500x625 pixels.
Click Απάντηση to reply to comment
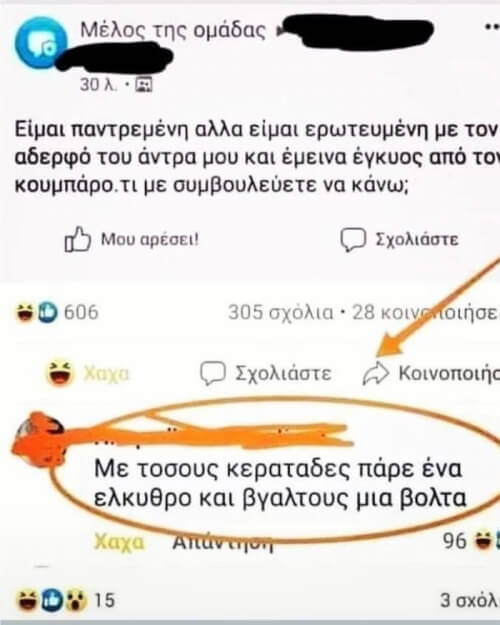[223, 542]
